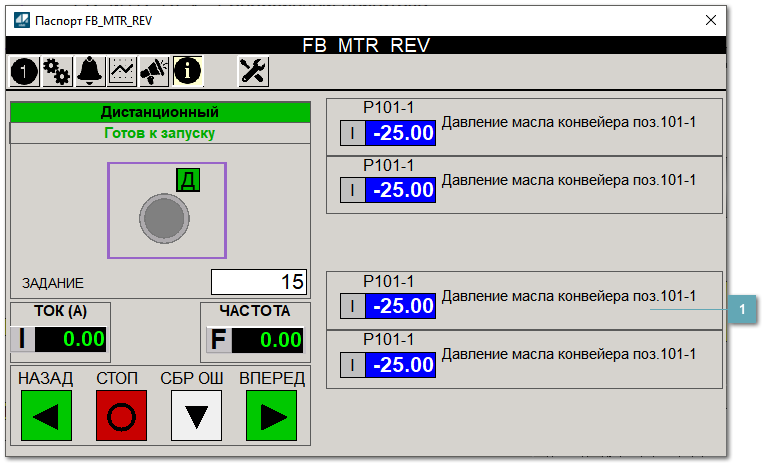Click the gray motor circle symbol
Viewport: 767px width, 466px height.
coord(160,218)
